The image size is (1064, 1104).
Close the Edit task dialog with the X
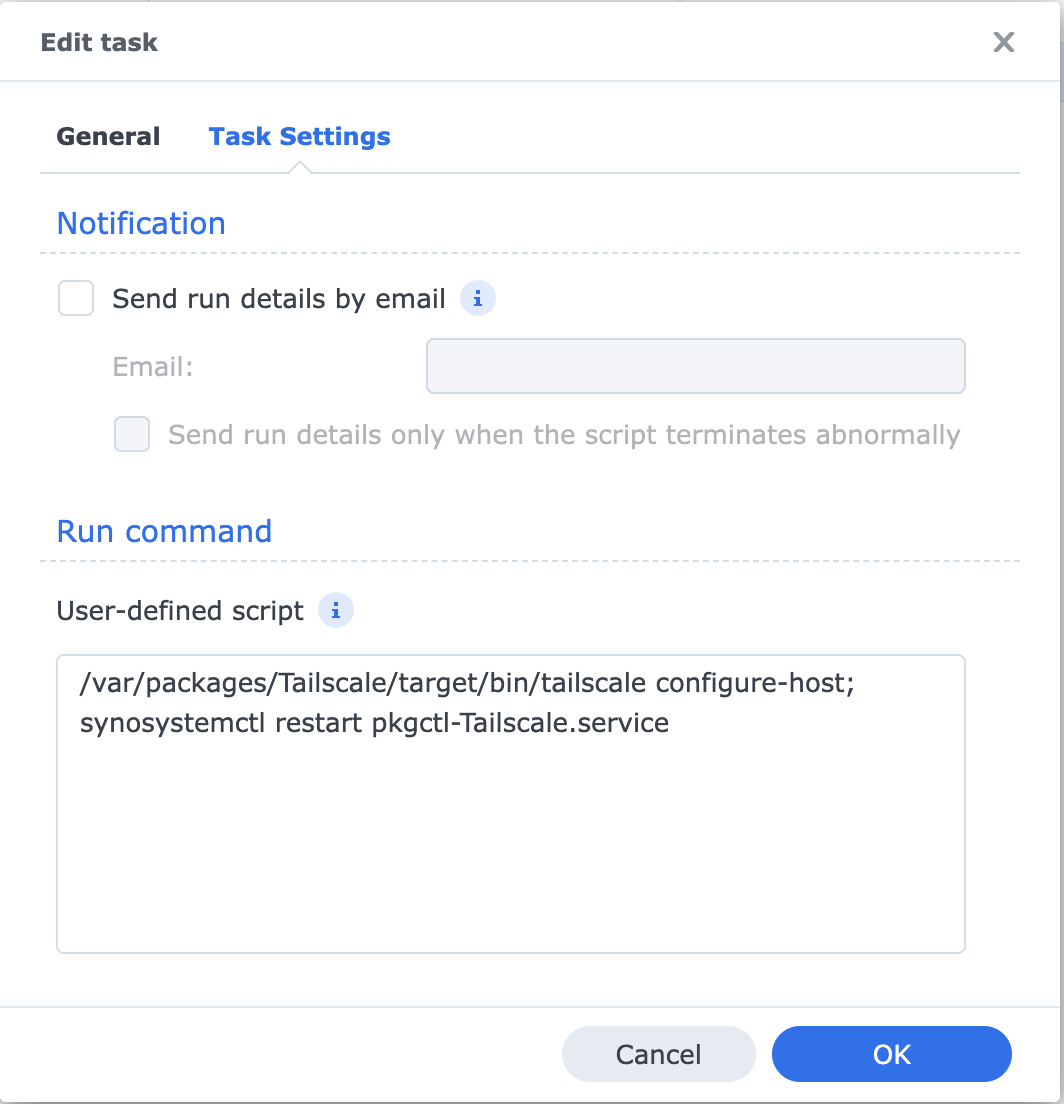pos(1003,42)
